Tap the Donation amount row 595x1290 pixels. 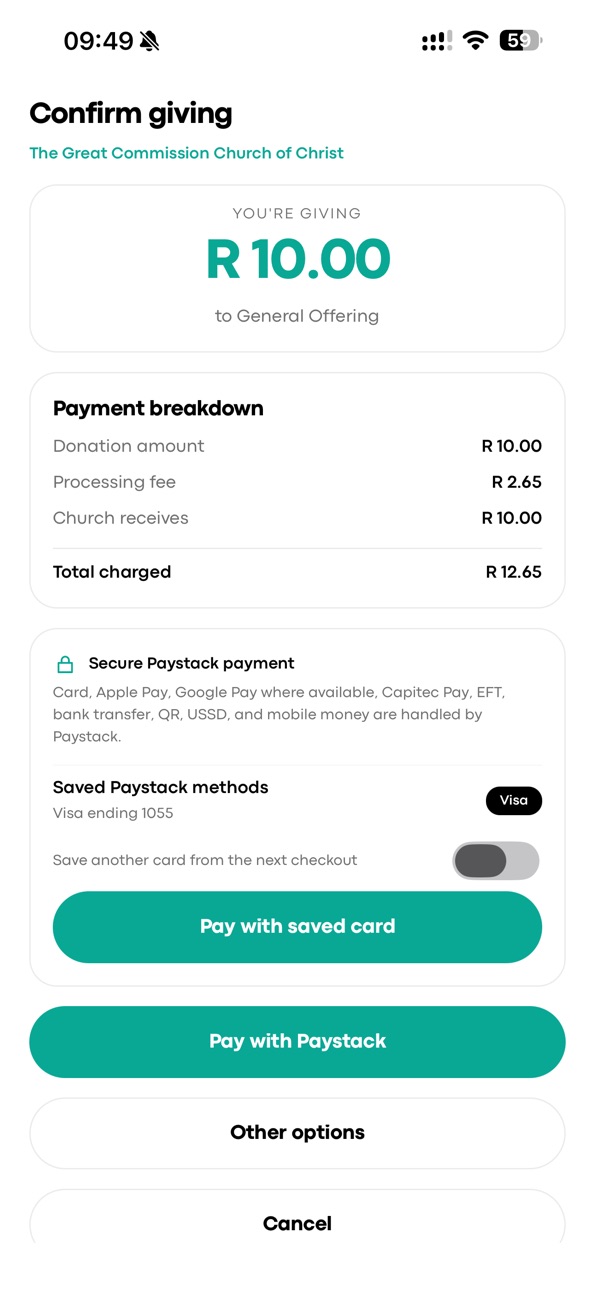pyautogui.click(x=297, y=446)
